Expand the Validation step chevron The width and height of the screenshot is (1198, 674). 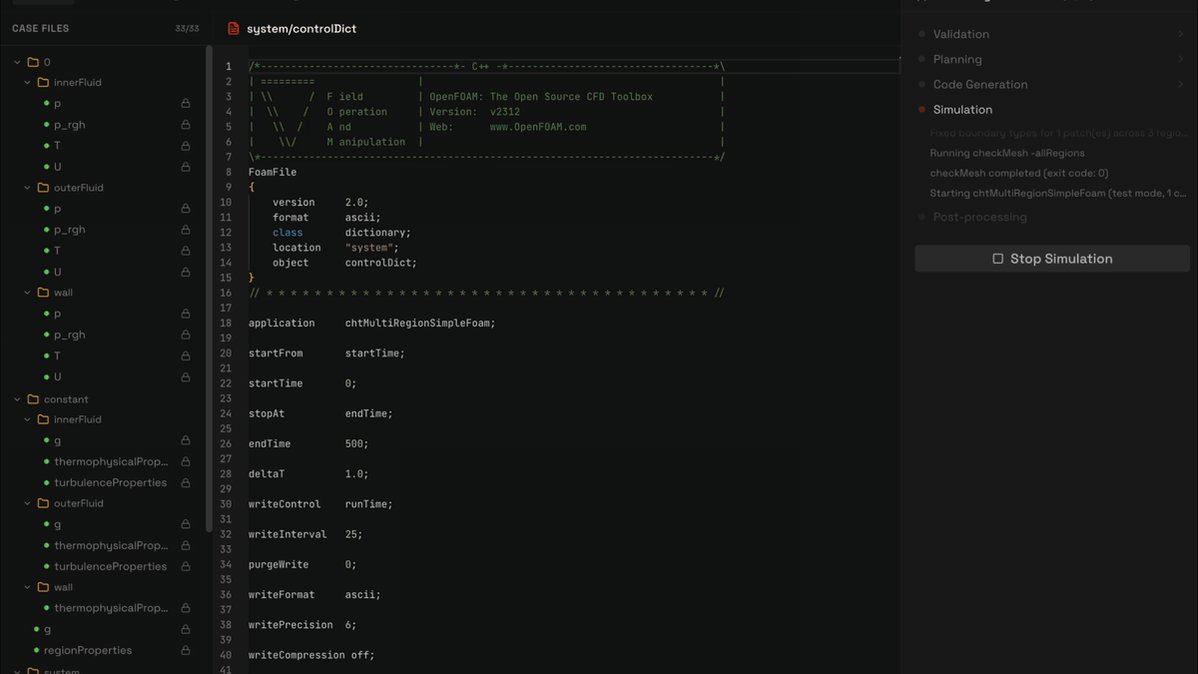pos(1180,34)
